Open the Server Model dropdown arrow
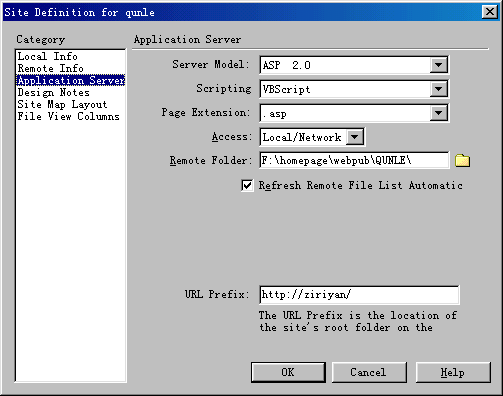 pyautogui.click(x=438, y=65)
